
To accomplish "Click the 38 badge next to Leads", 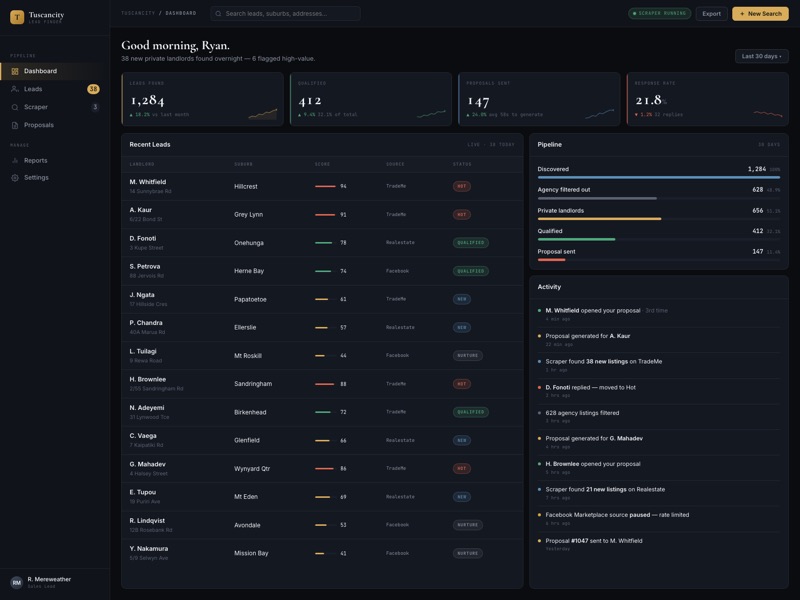I will [x=93, y=89].
